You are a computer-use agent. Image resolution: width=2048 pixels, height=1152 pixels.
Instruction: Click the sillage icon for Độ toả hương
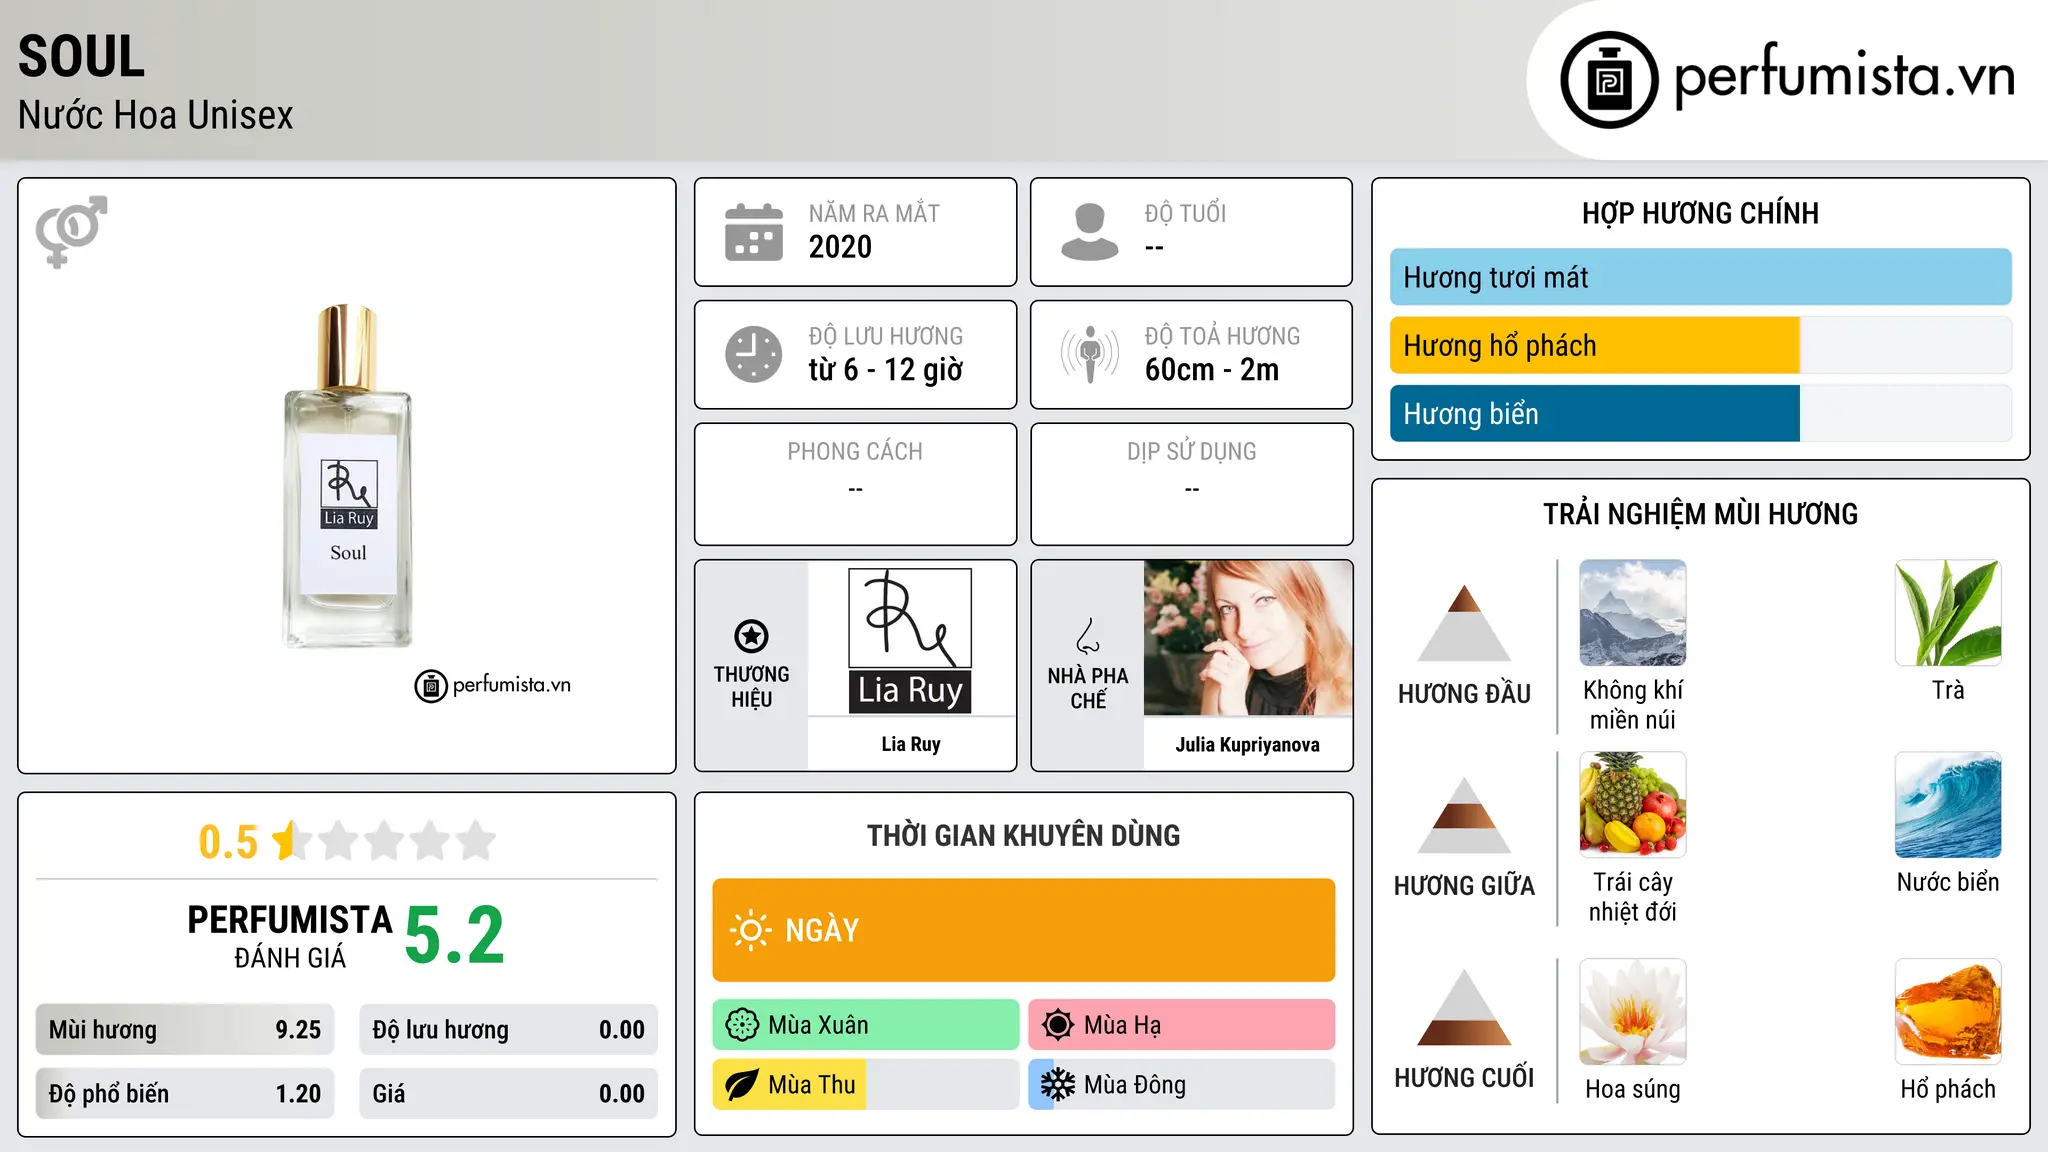tap(1090, 354)
